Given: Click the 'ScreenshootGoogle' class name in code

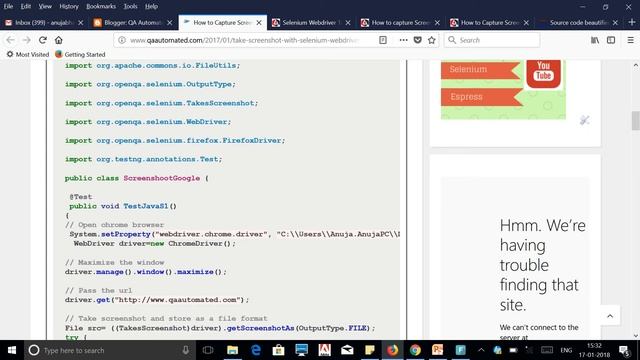Looking at the screenshot, I should [162, 178].
